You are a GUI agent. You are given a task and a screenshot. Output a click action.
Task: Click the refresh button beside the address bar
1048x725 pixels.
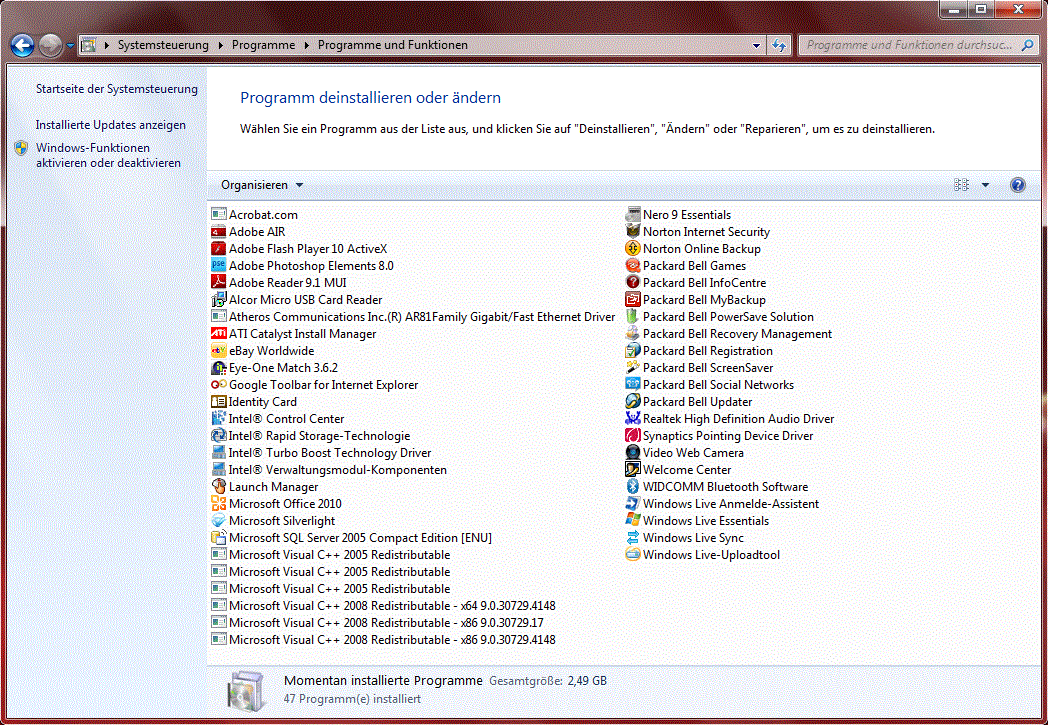779,45
